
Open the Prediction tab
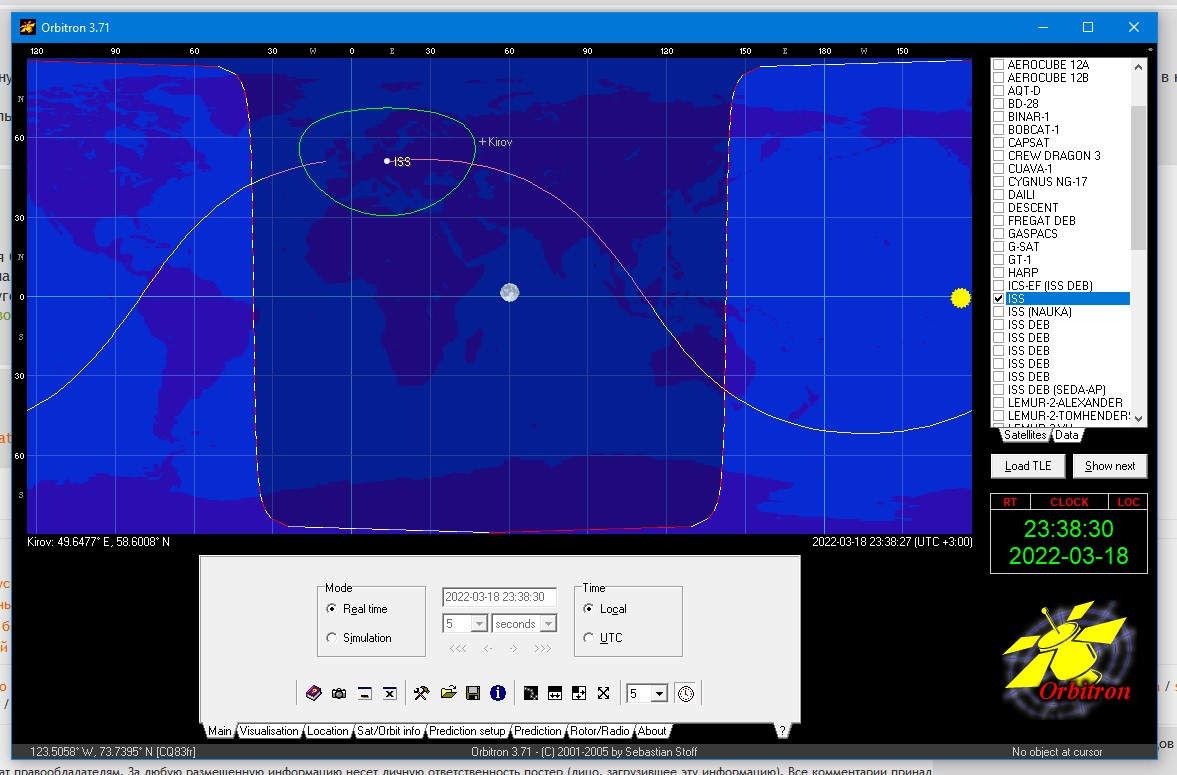click(537, 731)
